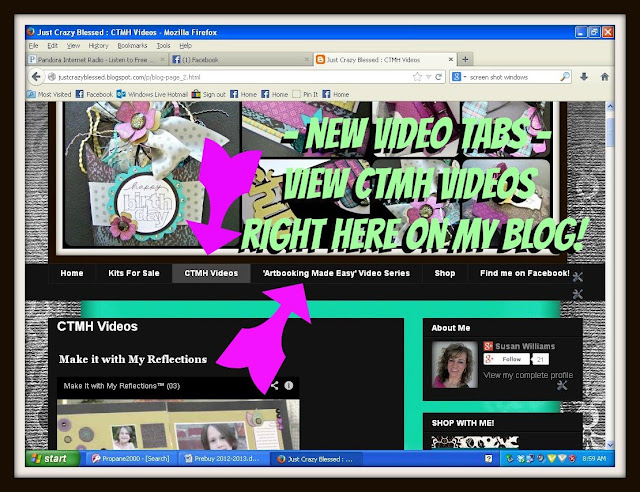The image size is (640, 492).
Task: Click the Make it with My Reflections heading
Action: [133, 359]
